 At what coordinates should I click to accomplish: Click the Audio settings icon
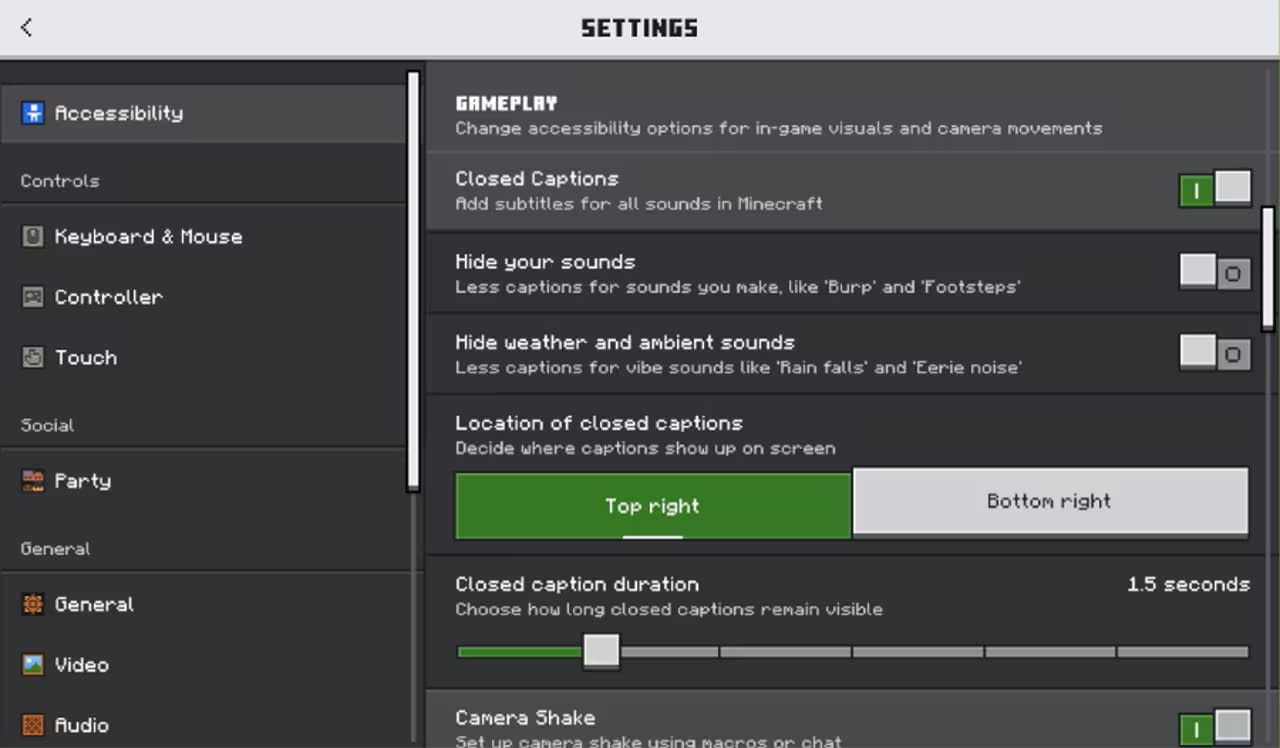[33, 725]
